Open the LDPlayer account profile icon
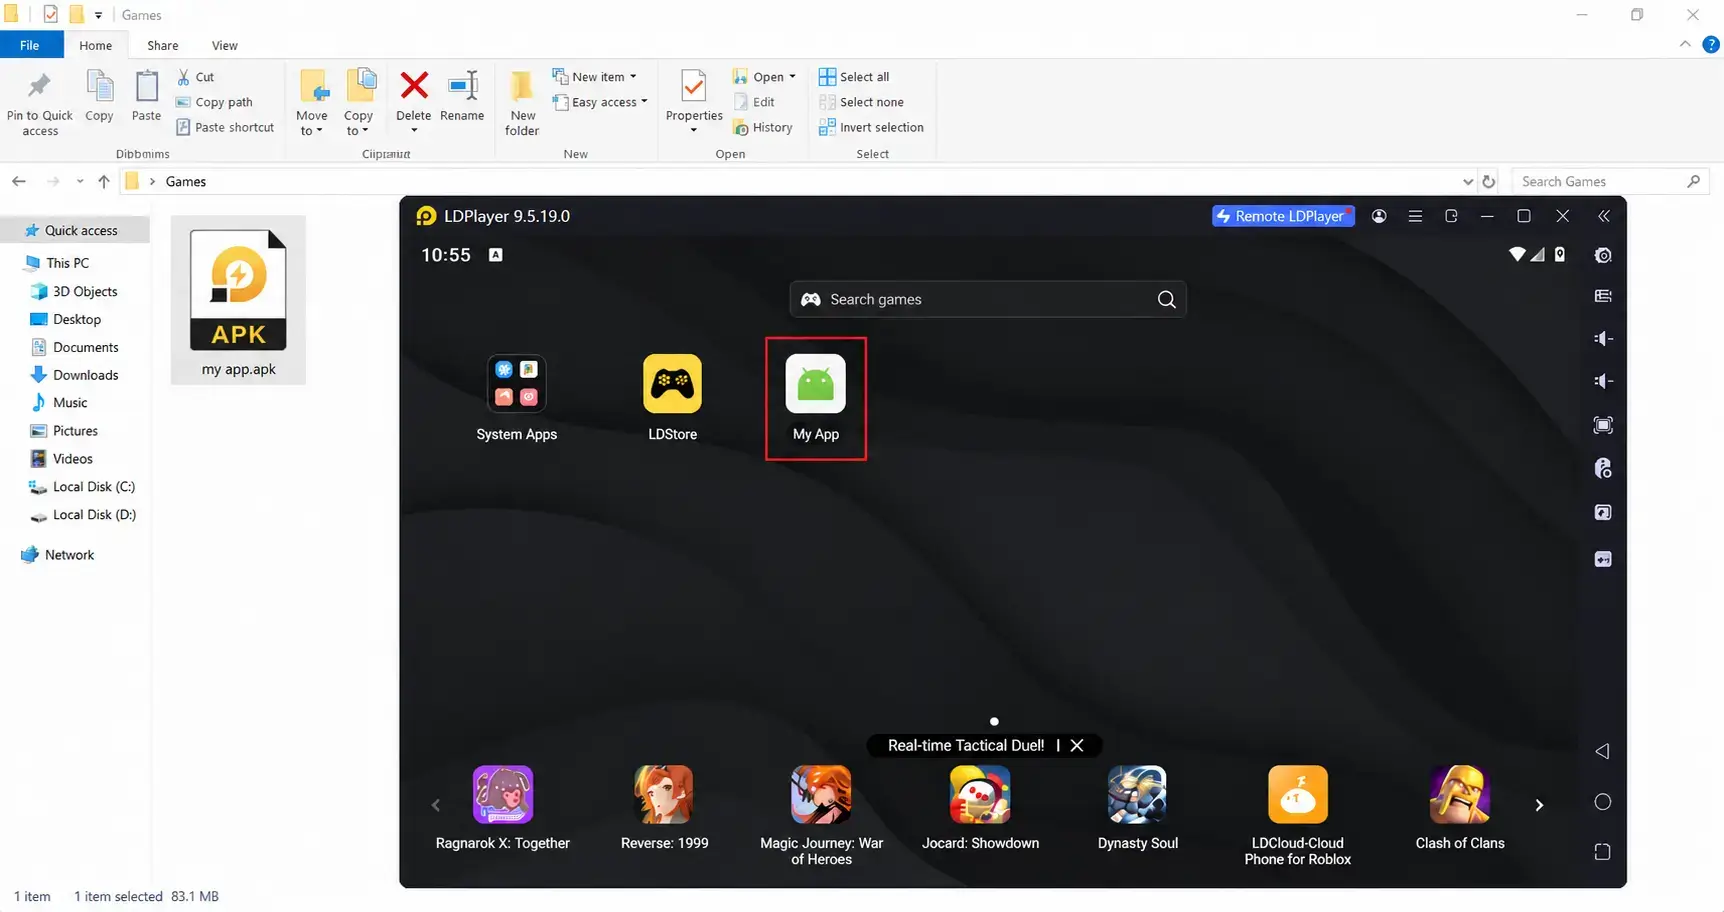Viewport: 1724px width, 912px height. pos(1379,216)
